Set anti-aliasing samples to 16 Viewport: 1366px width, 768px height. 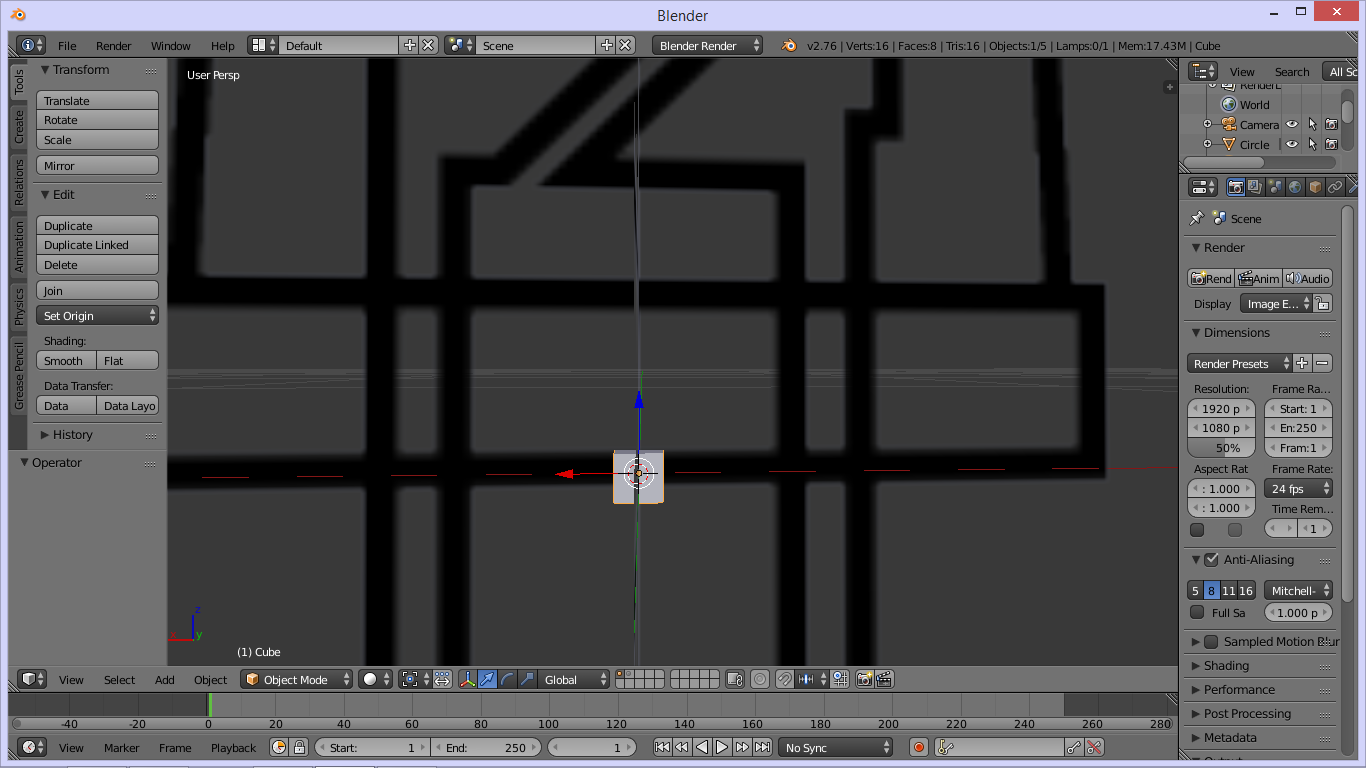pyautogui.click(x=1244, y=590)
